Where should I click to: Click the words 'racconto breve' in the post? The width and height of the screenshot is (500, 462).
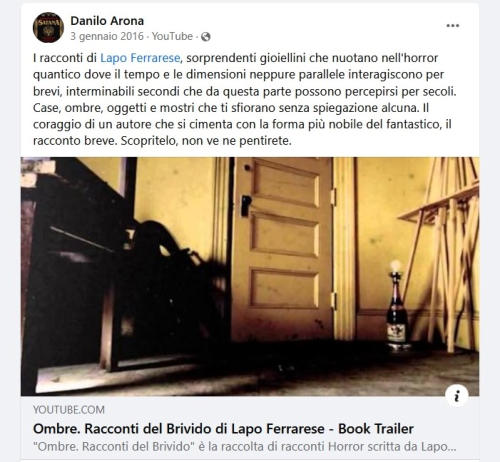tap(74, 141)
